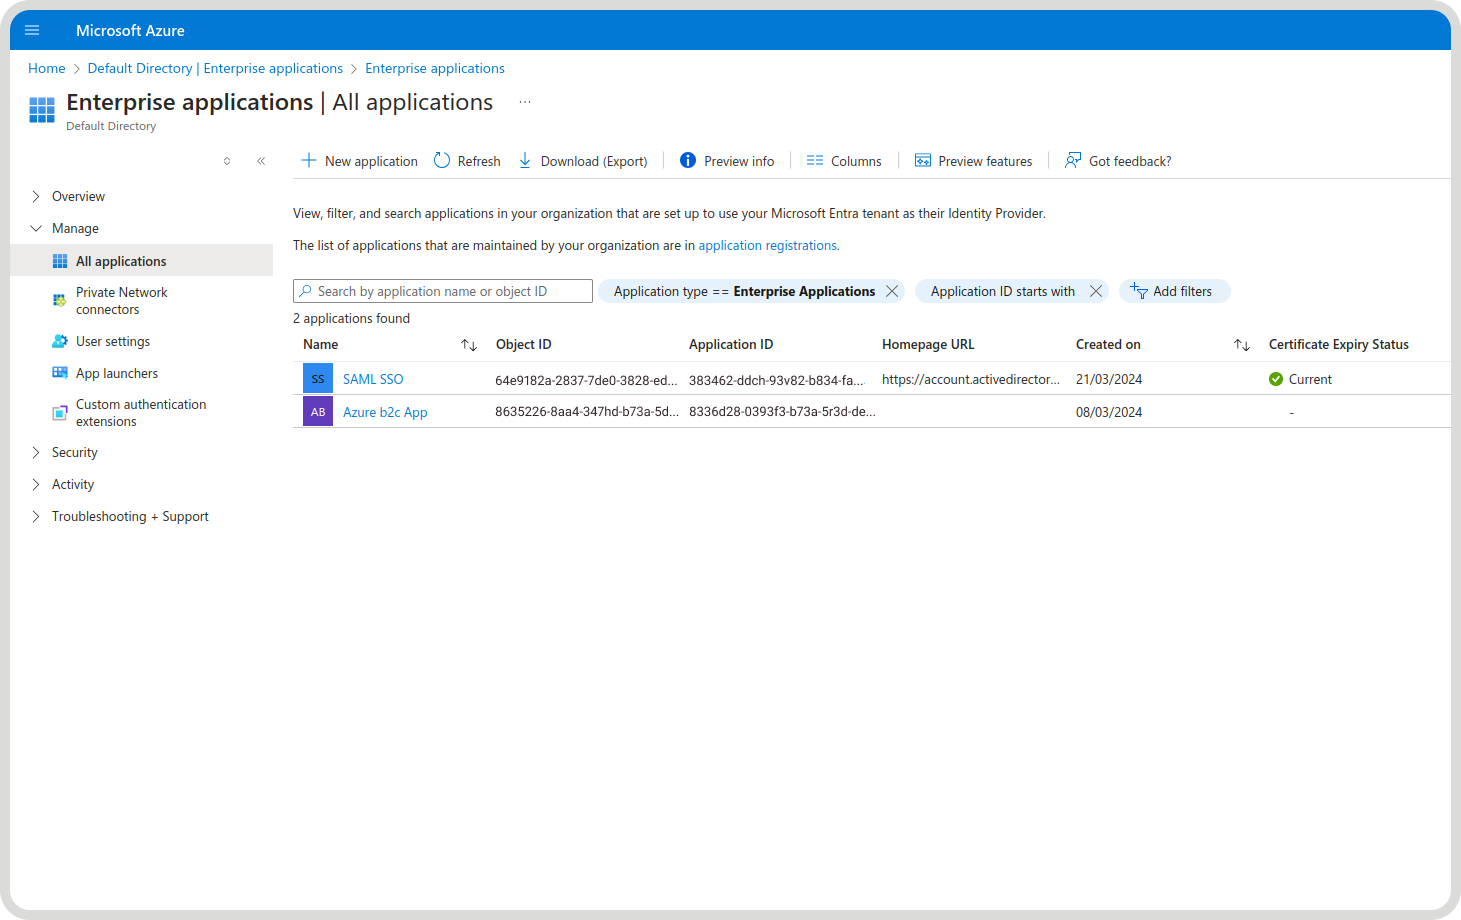Image resolution: width=1461 pixels, height=920 pixels.
Task: Expand the Security section
Action: pyautogui.click(x=36, y=452)
